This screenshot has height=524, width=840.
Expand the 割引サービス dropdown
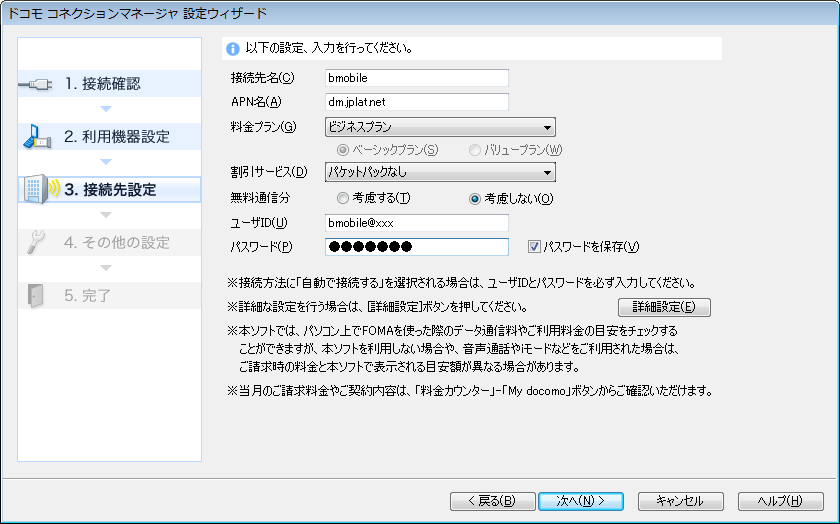440,173
